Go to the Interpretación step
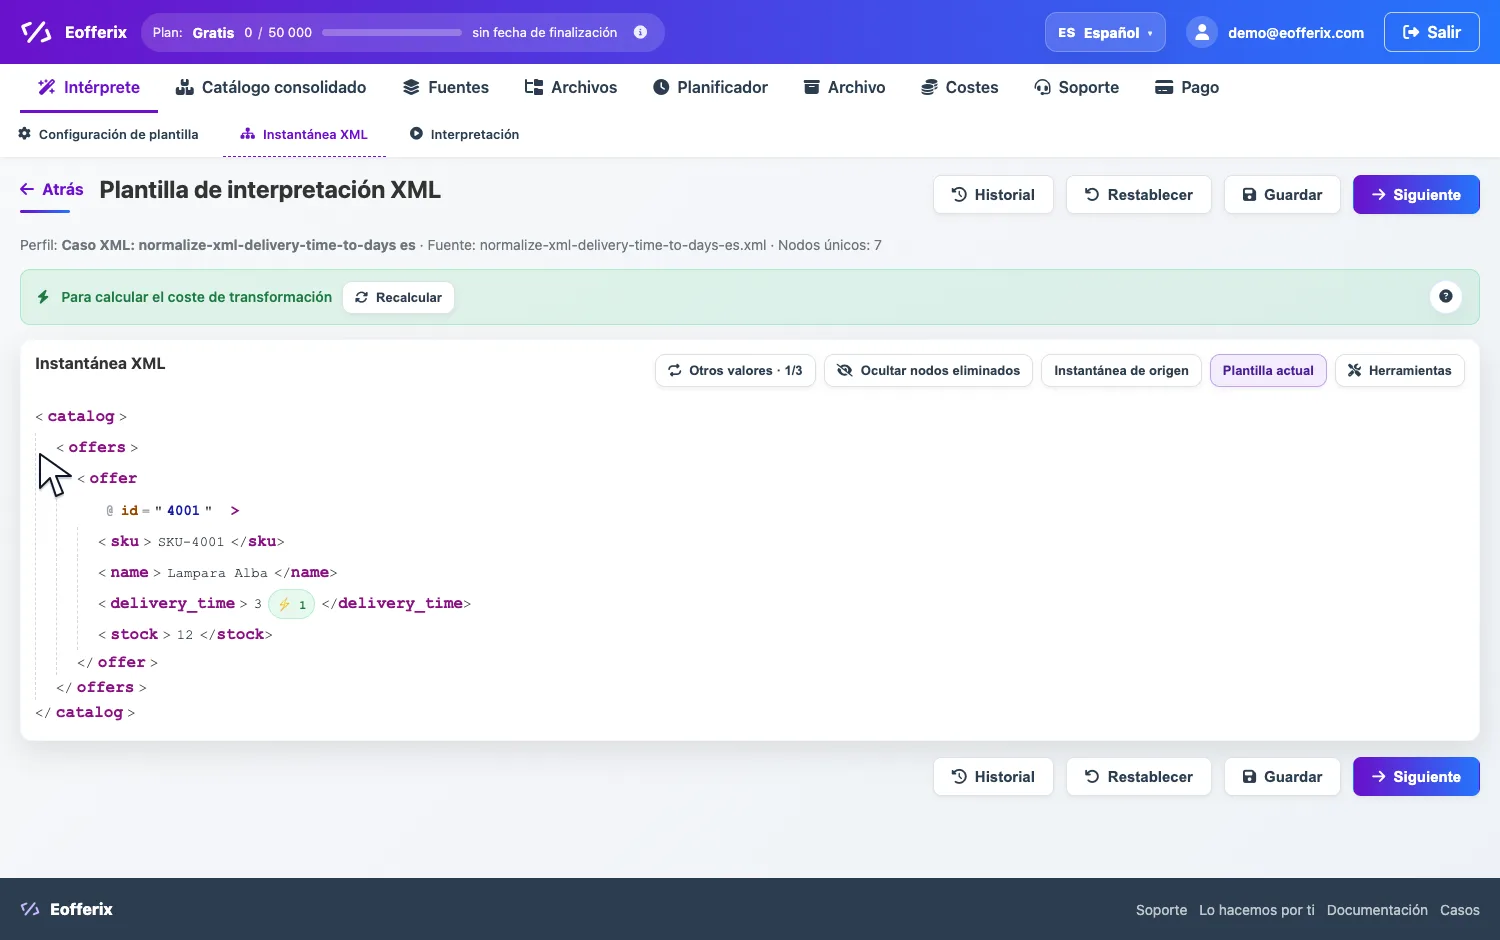Screen dimensions: 1500x940 pyautogui.click(x=465, y=134)
